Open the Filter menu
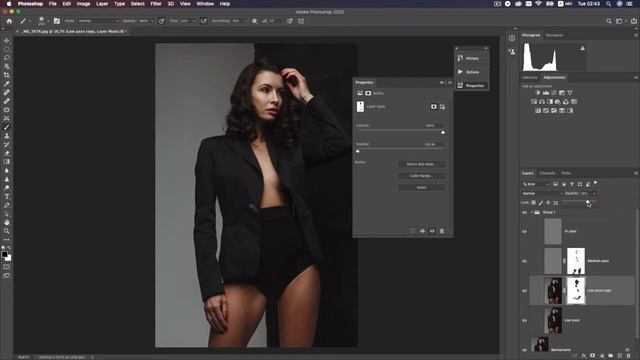640x360 pixels. tap(156, 4)
